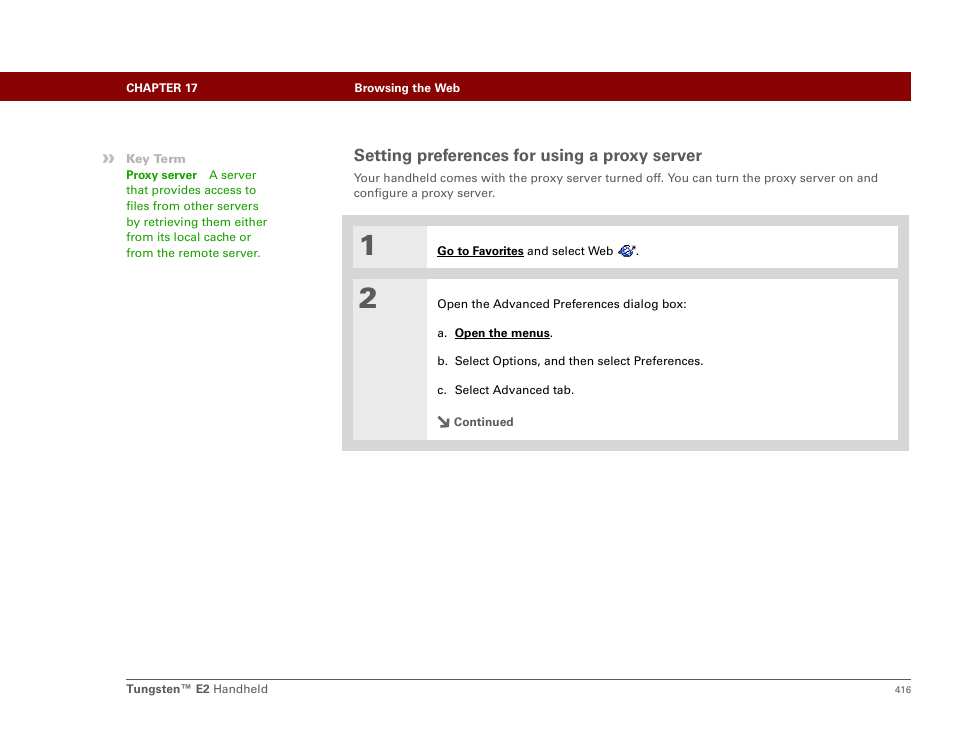Viewport: 954px width, 738px height.
Task: Follow the 'Open the menus' link
Action: tap(502, 333)
